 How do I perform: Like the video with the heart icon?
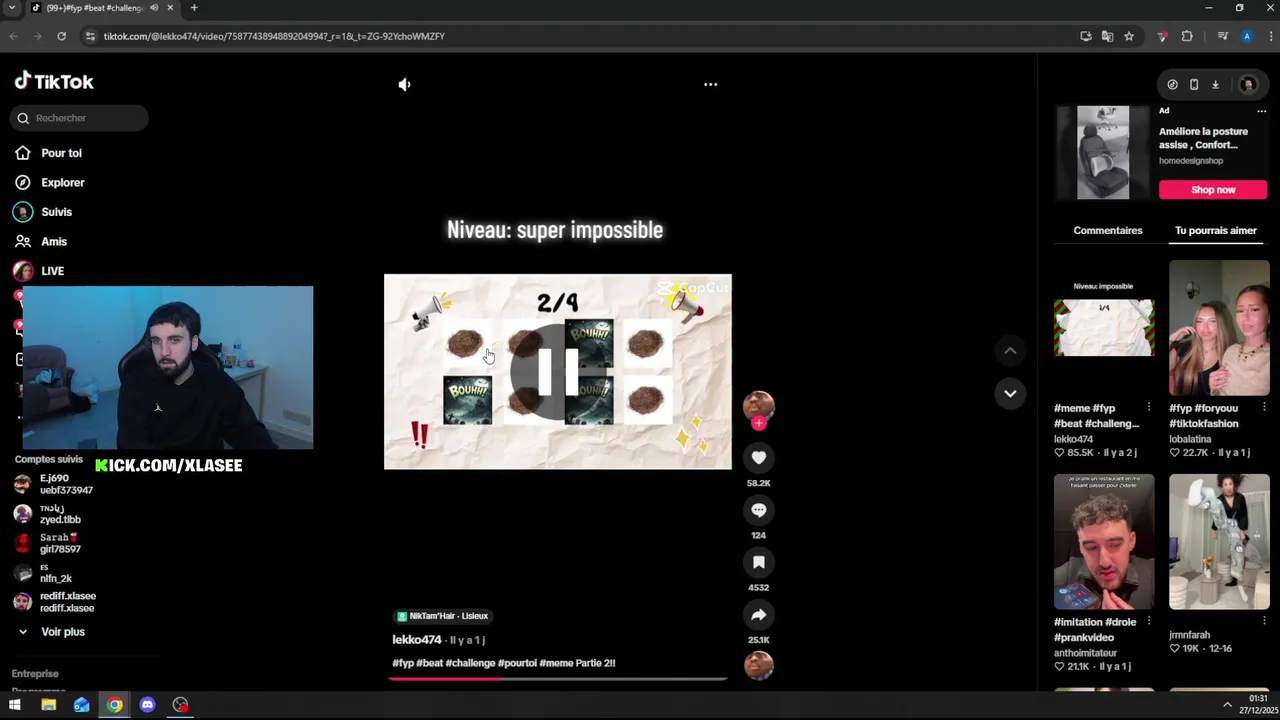point(759,458)
